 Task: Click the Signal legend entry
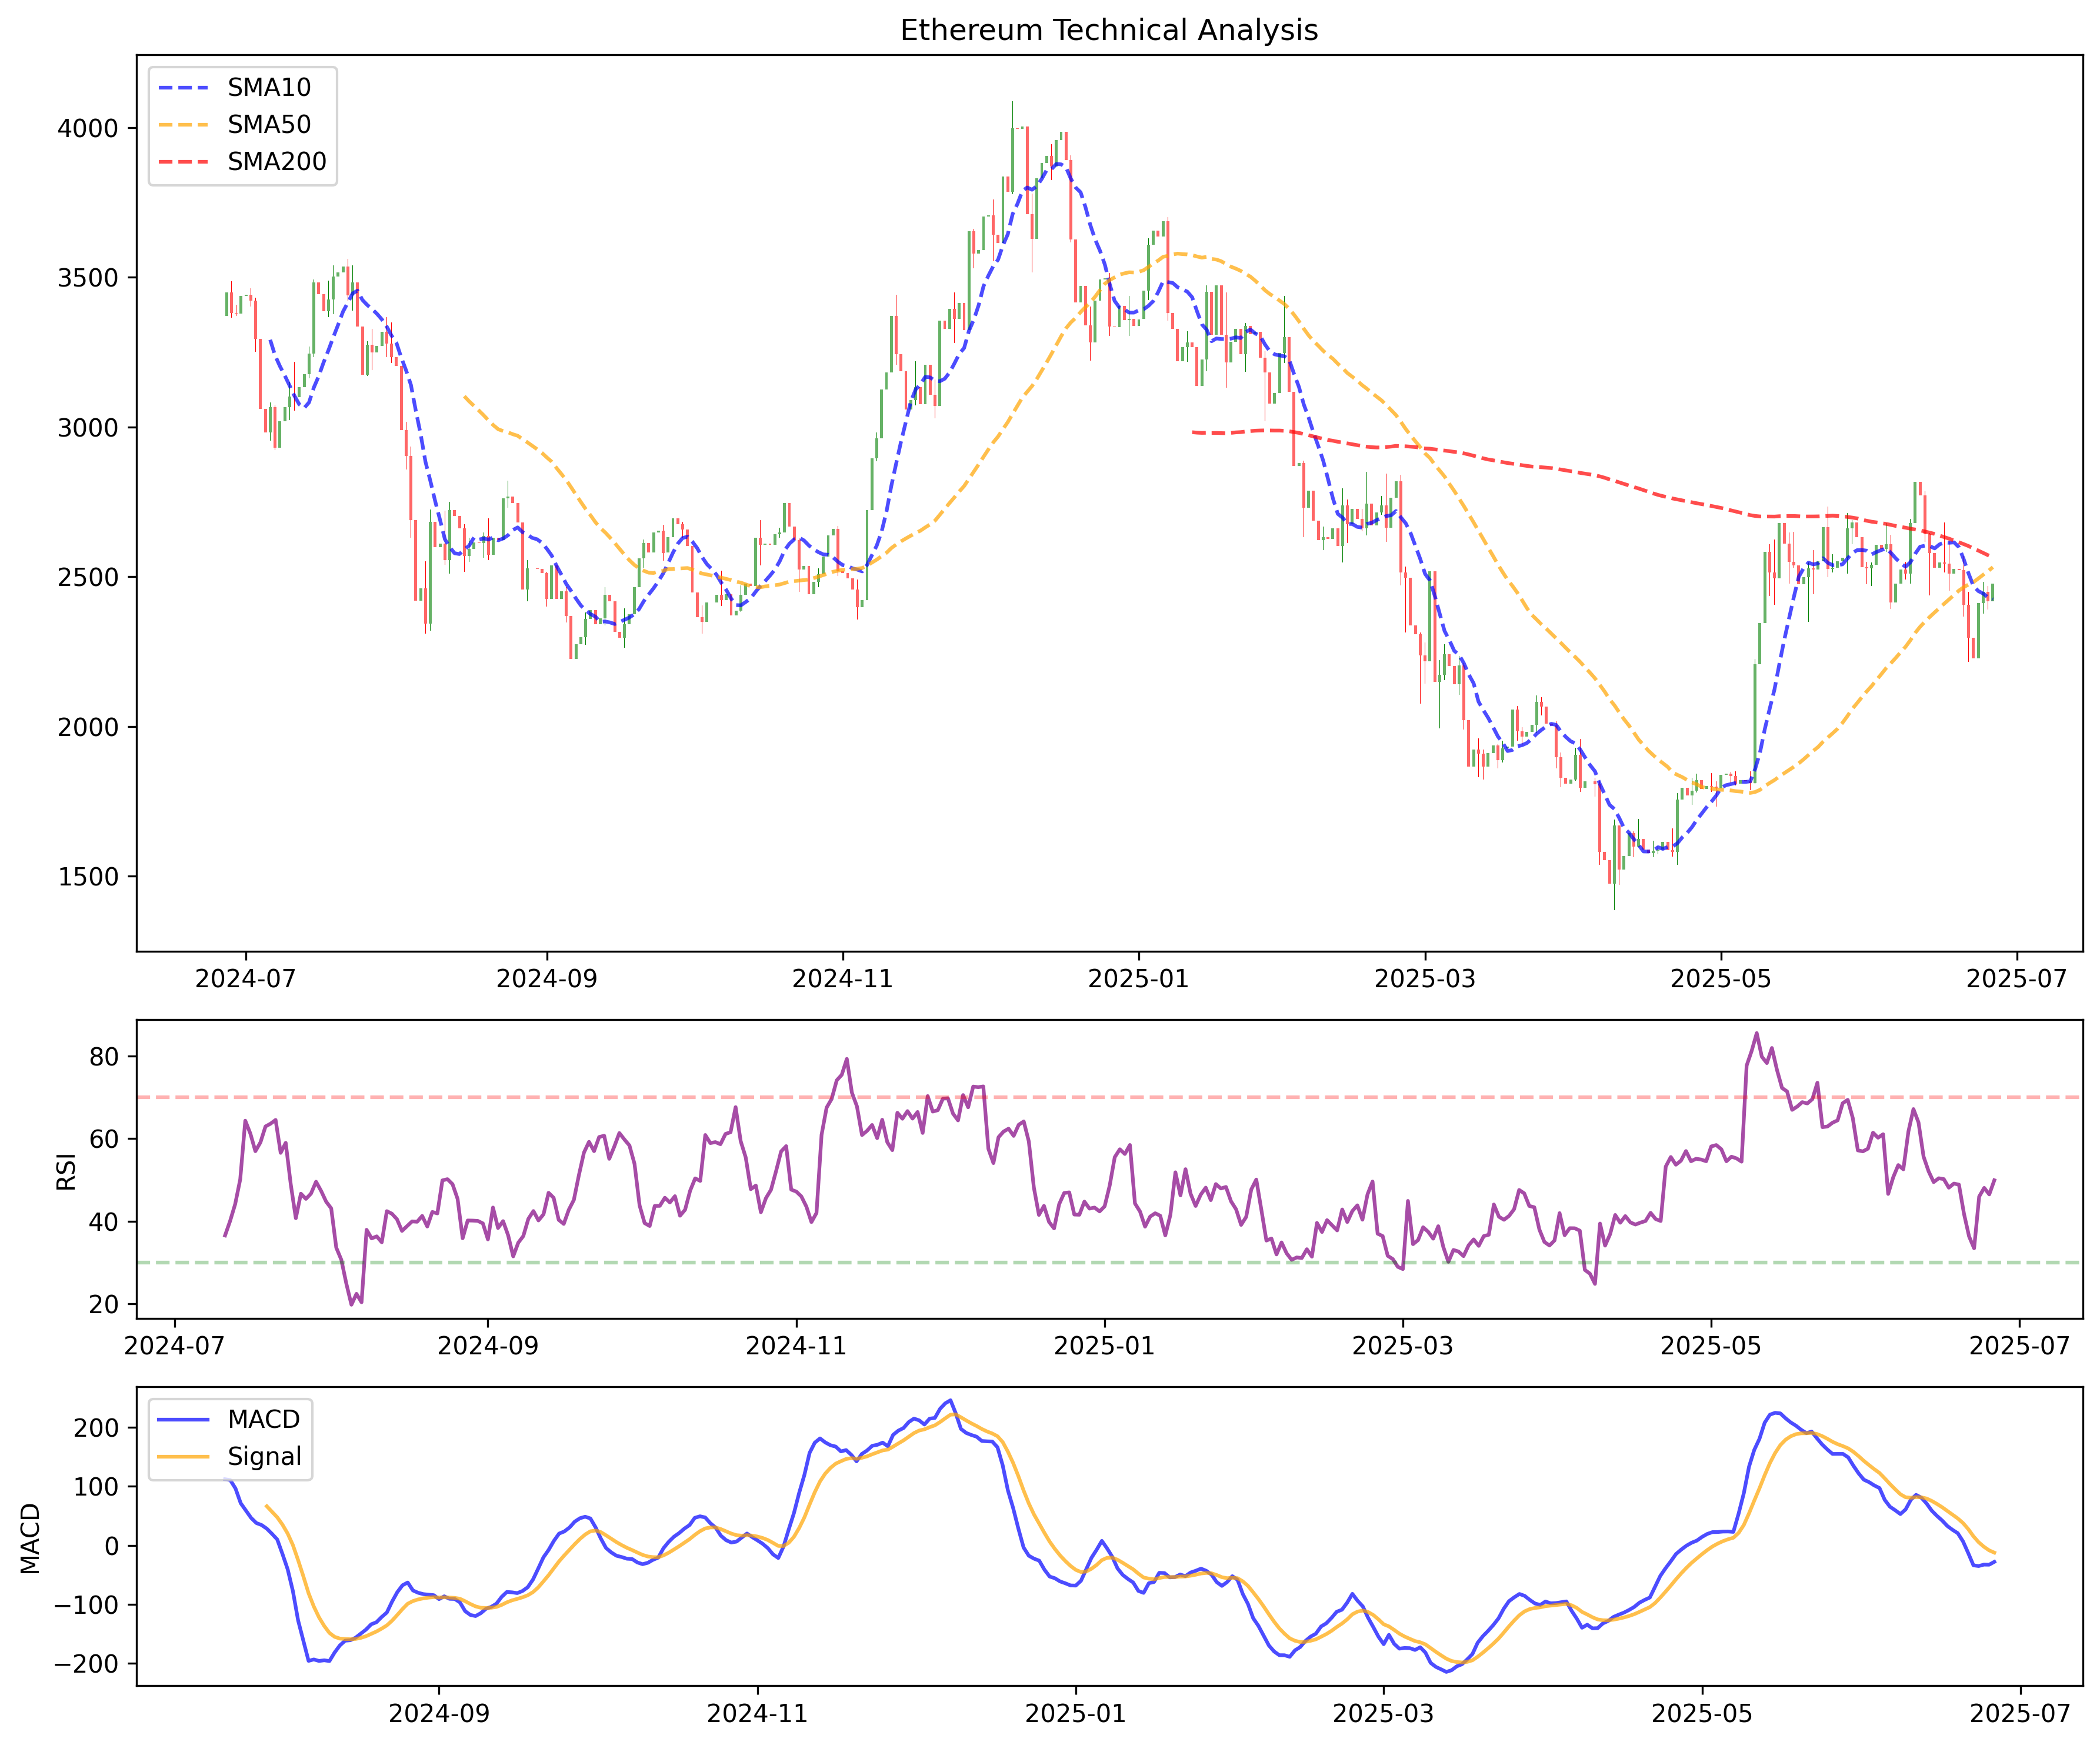(x=264, y=1457)
